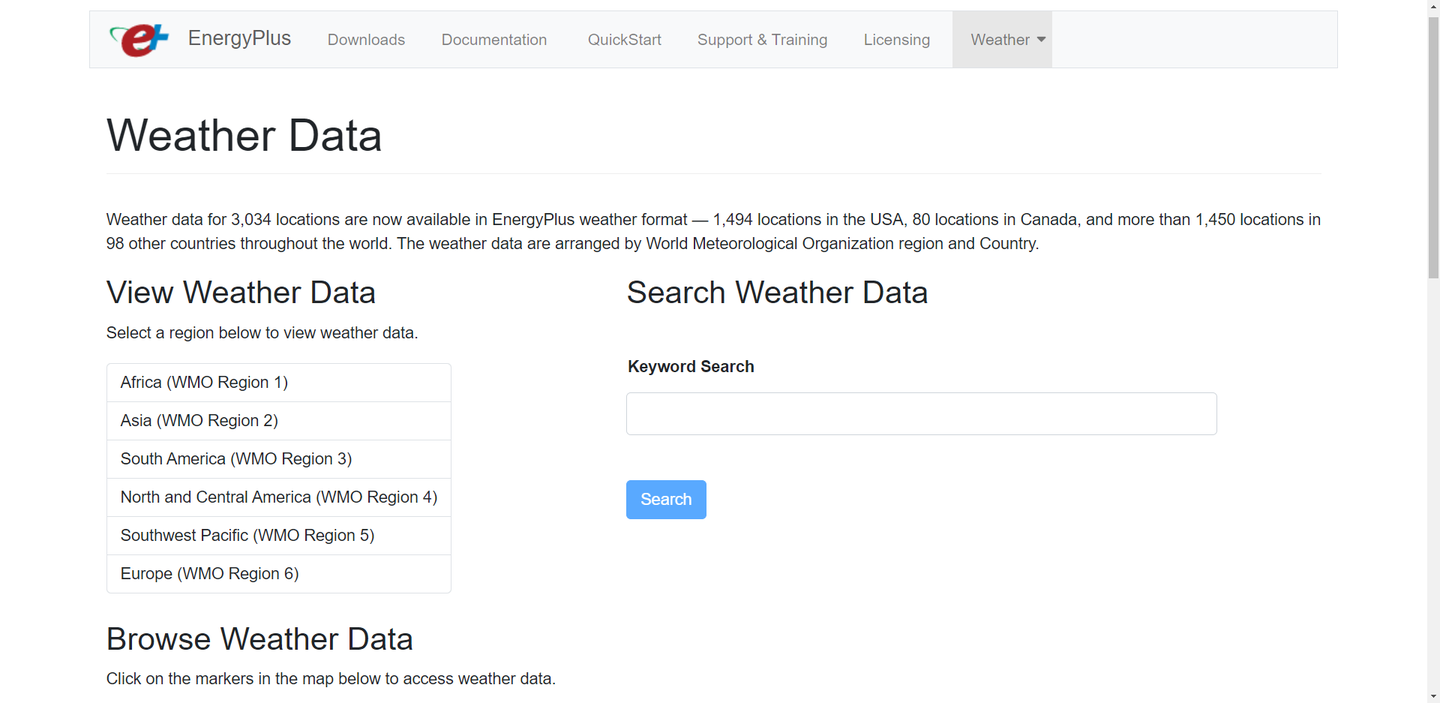Open the Documentation menu item
This screenshot has height=703, width=1440.
click(494, 40)
